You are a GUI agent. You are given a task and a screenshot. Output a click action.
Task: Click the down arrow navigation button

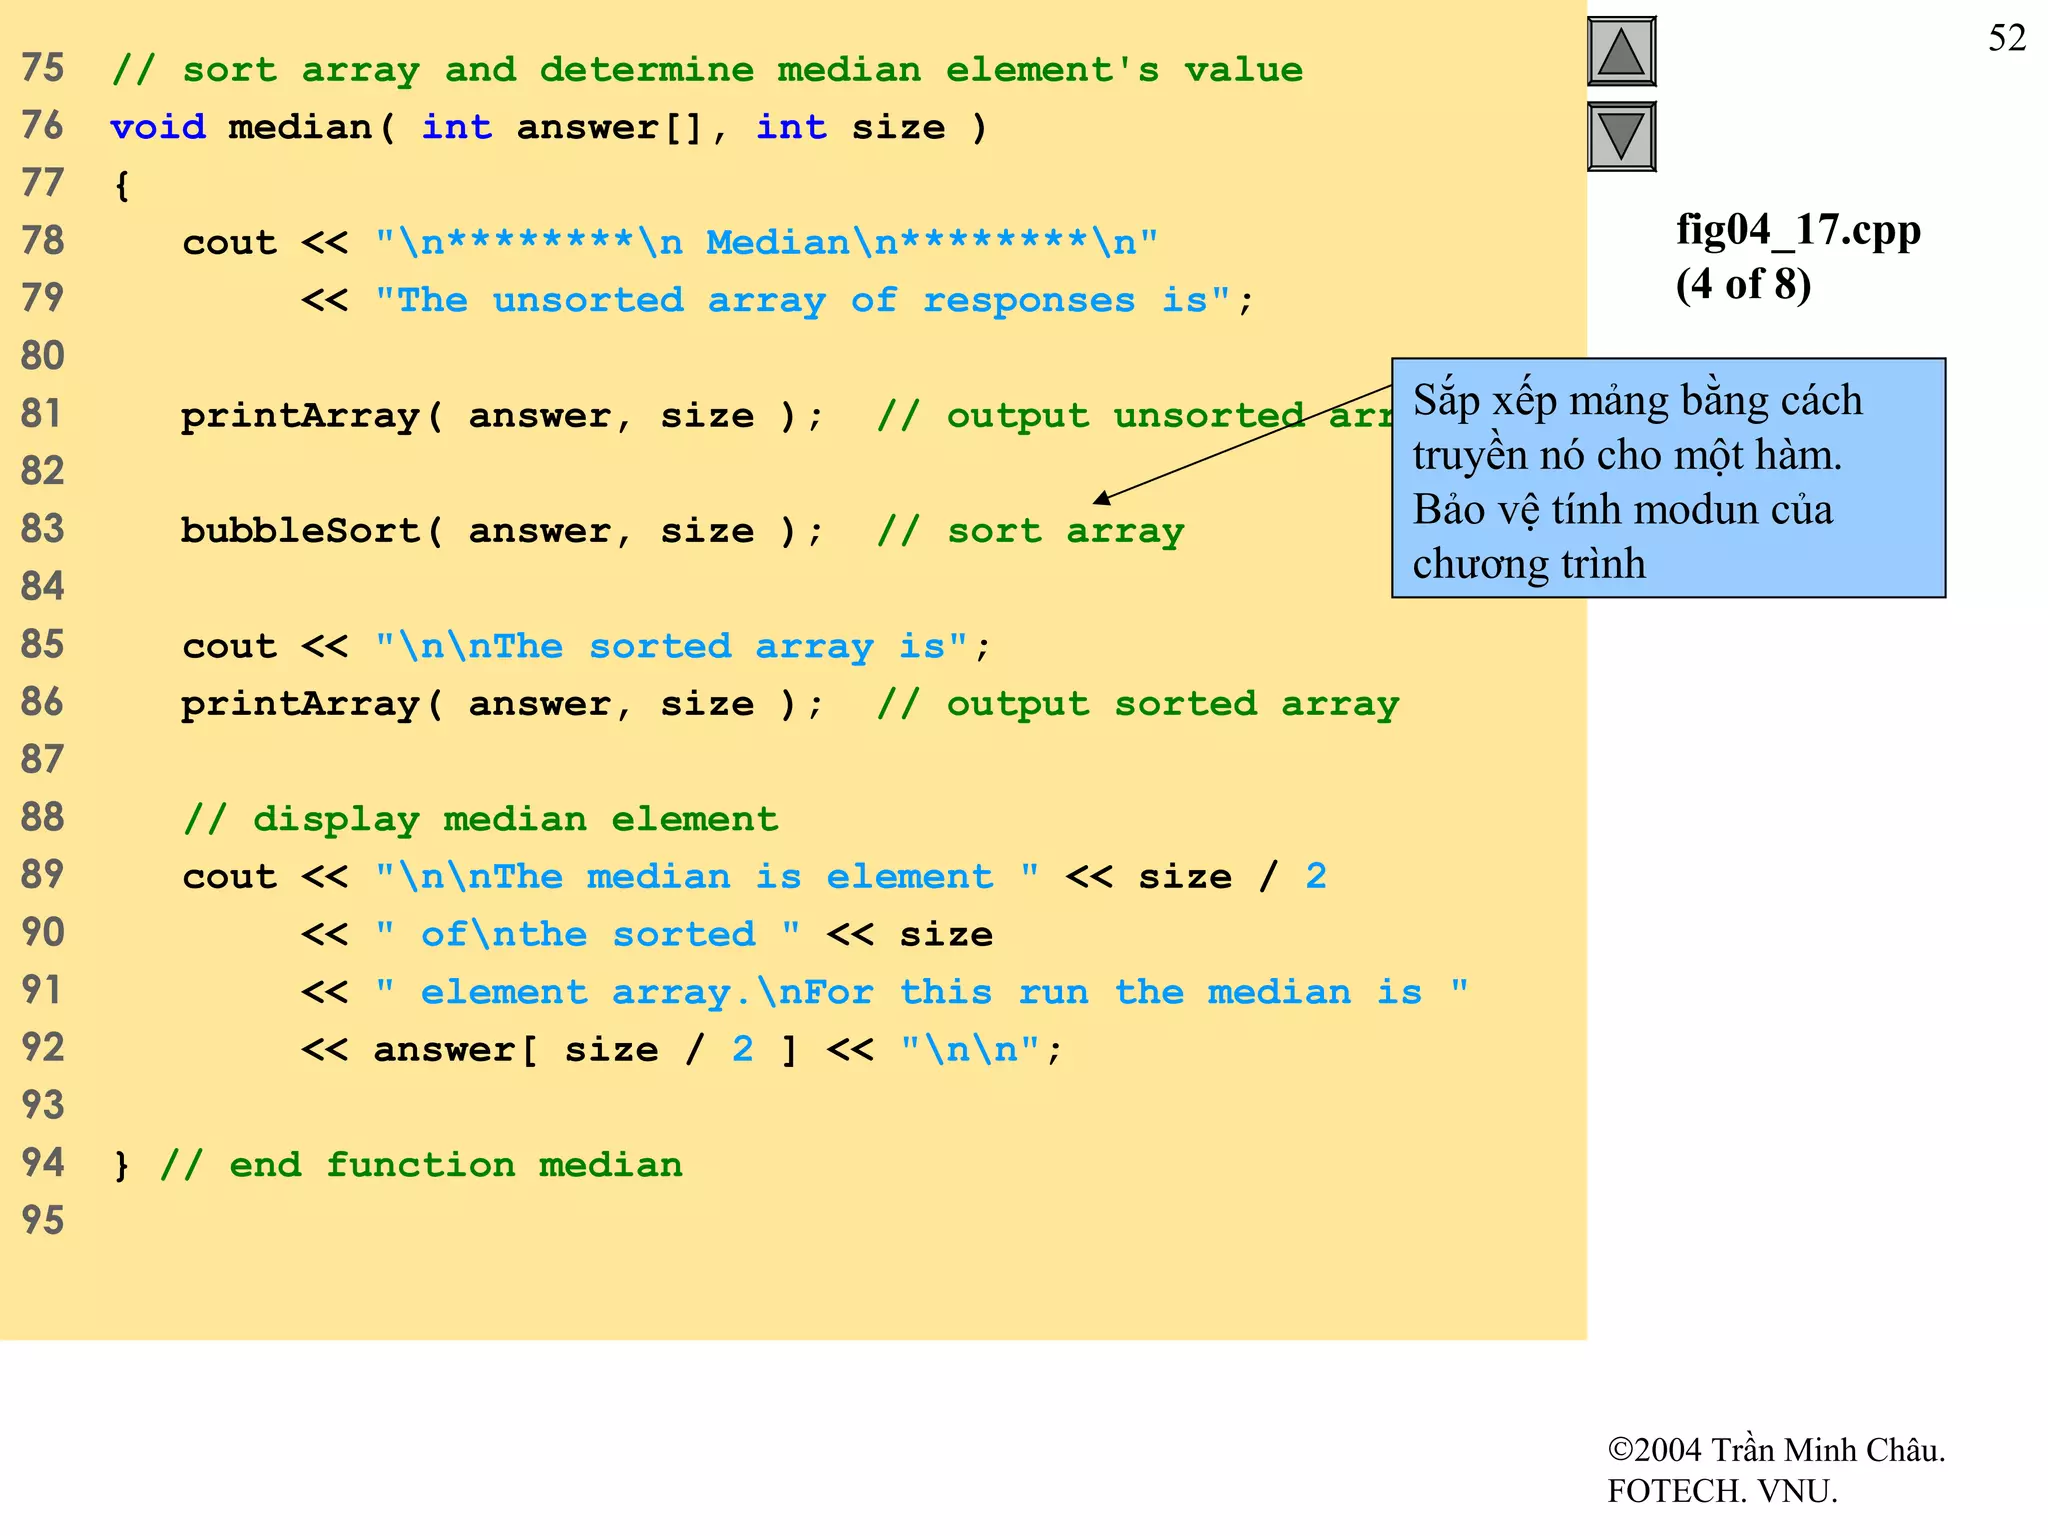click(1621, 137)
